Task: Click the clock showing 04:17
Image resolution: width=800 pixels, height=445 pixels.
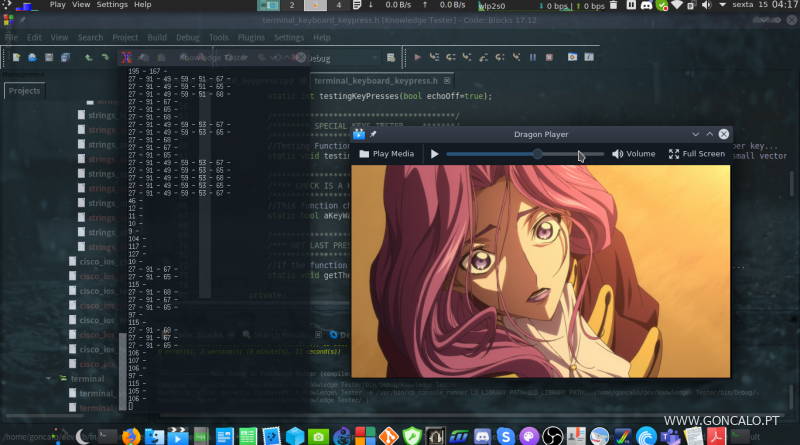Action: click(785, 5)
